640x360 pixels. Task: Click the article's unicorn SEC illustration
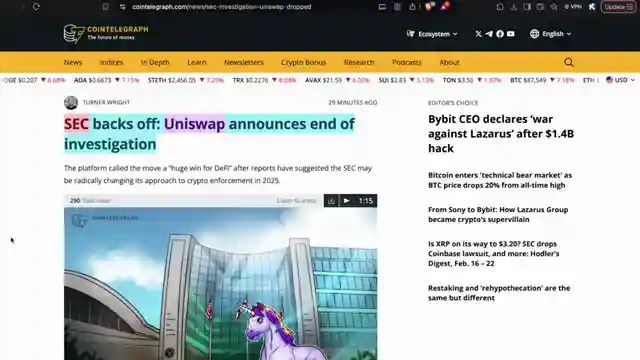(x=220, y=284)
